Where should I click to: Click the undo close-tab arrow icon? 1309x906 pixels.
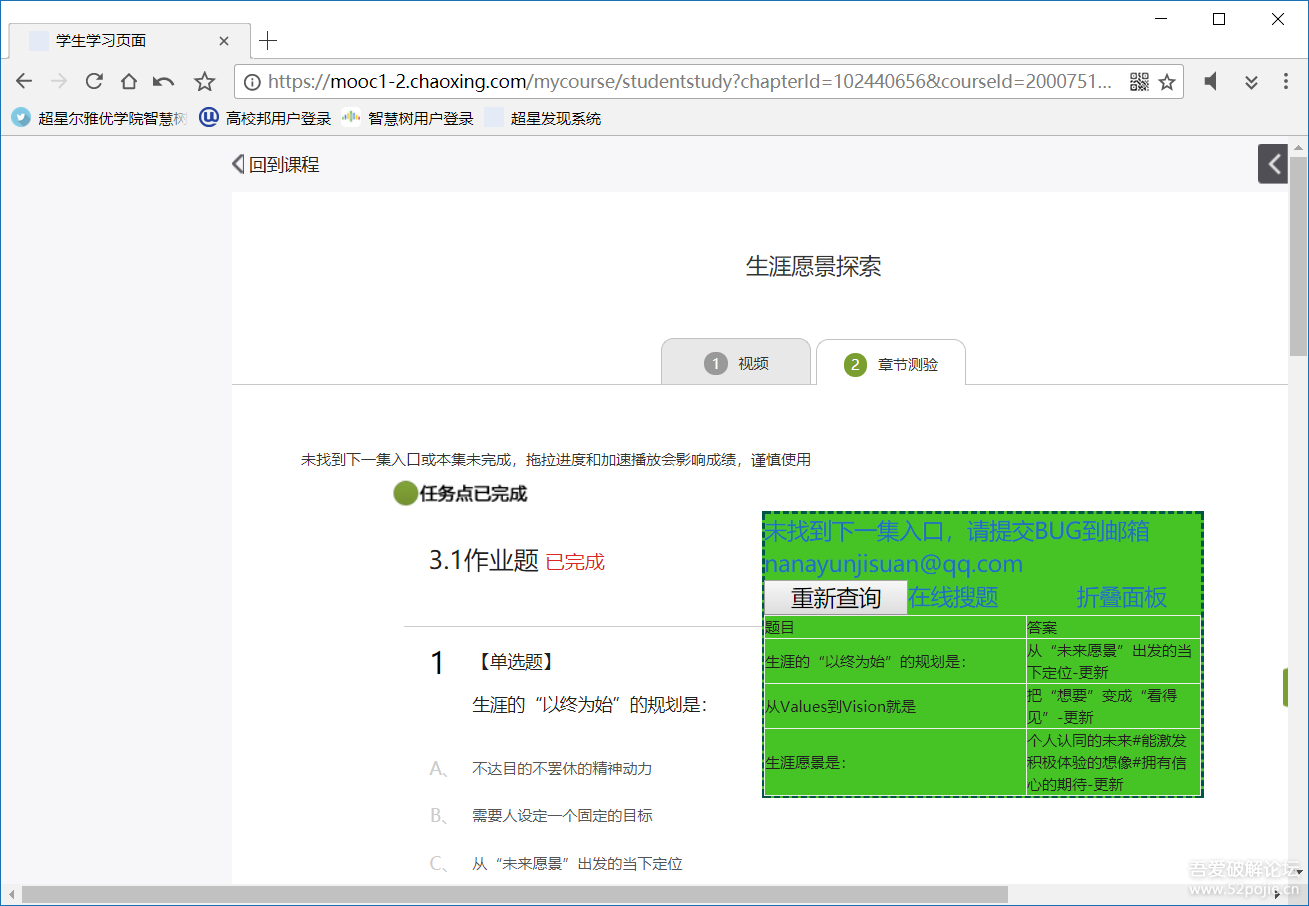164,82
